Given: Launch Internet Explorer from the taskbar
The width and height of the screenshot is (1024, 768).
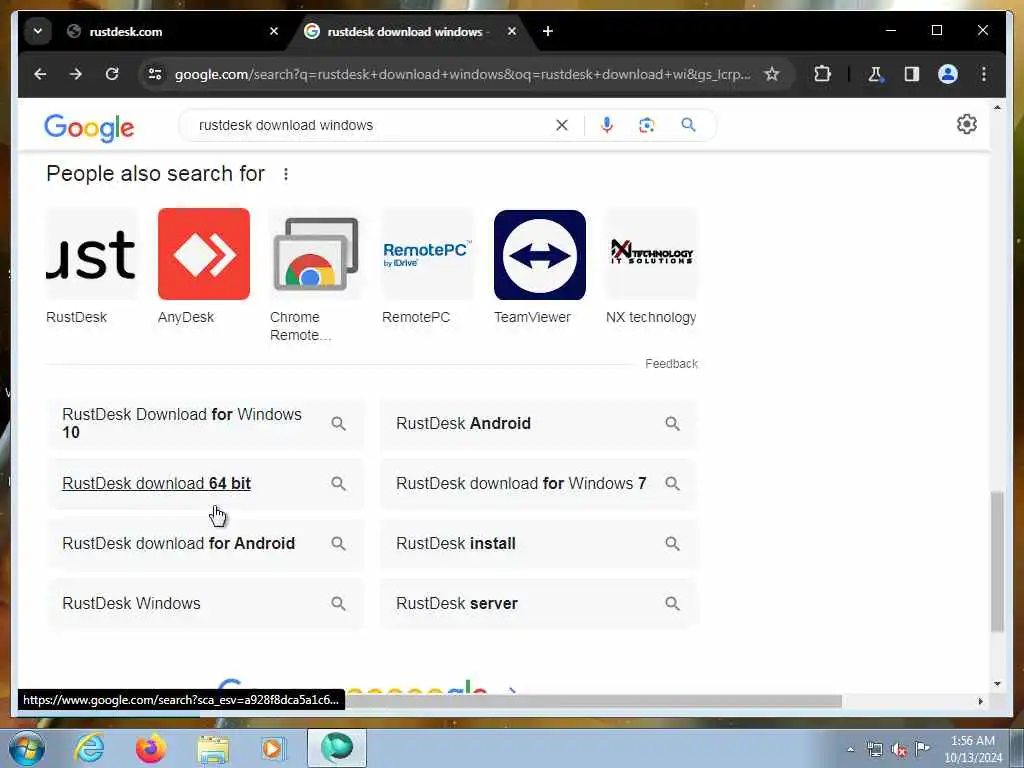Looking at the screenshot, I should pos(89,748).
